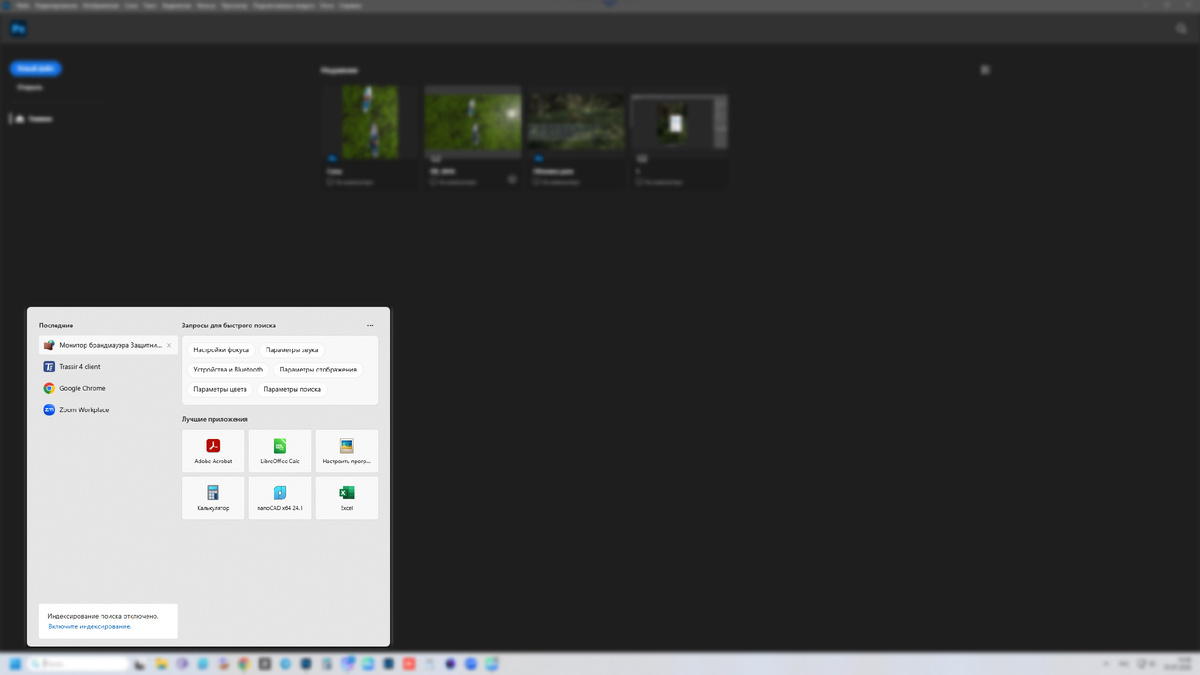
Task: Select Параметры поиска quick search chip
Action: (292, 389)
